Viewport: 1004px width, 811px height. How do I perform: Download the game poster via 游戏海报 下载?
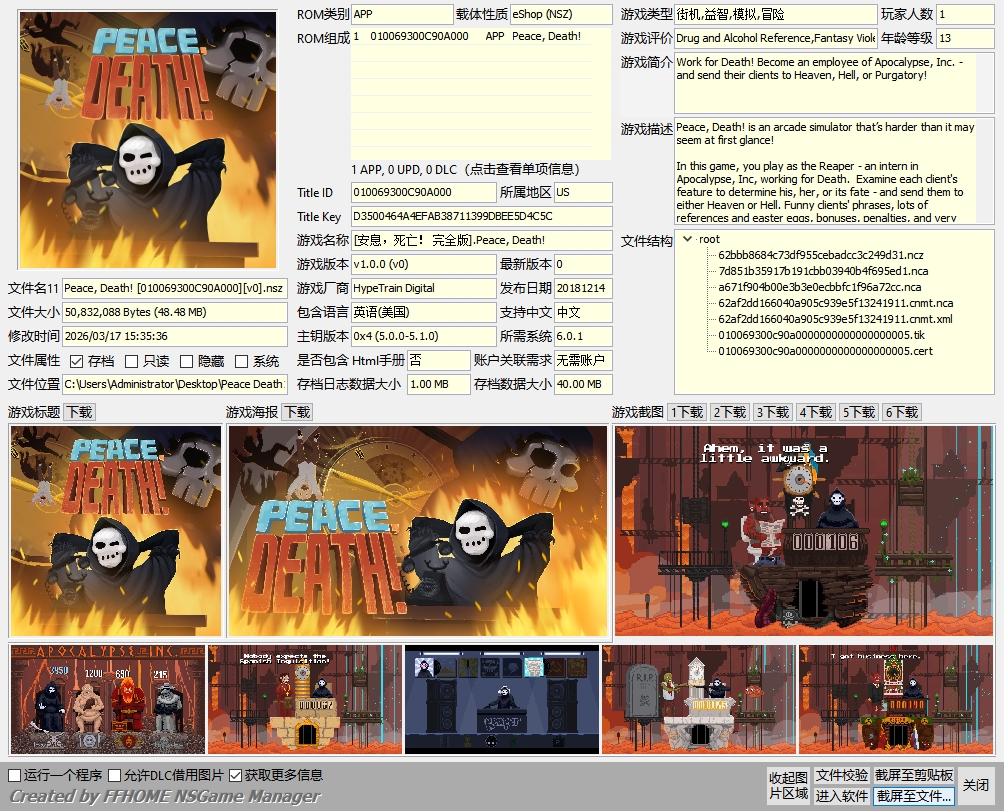[297, 412]
